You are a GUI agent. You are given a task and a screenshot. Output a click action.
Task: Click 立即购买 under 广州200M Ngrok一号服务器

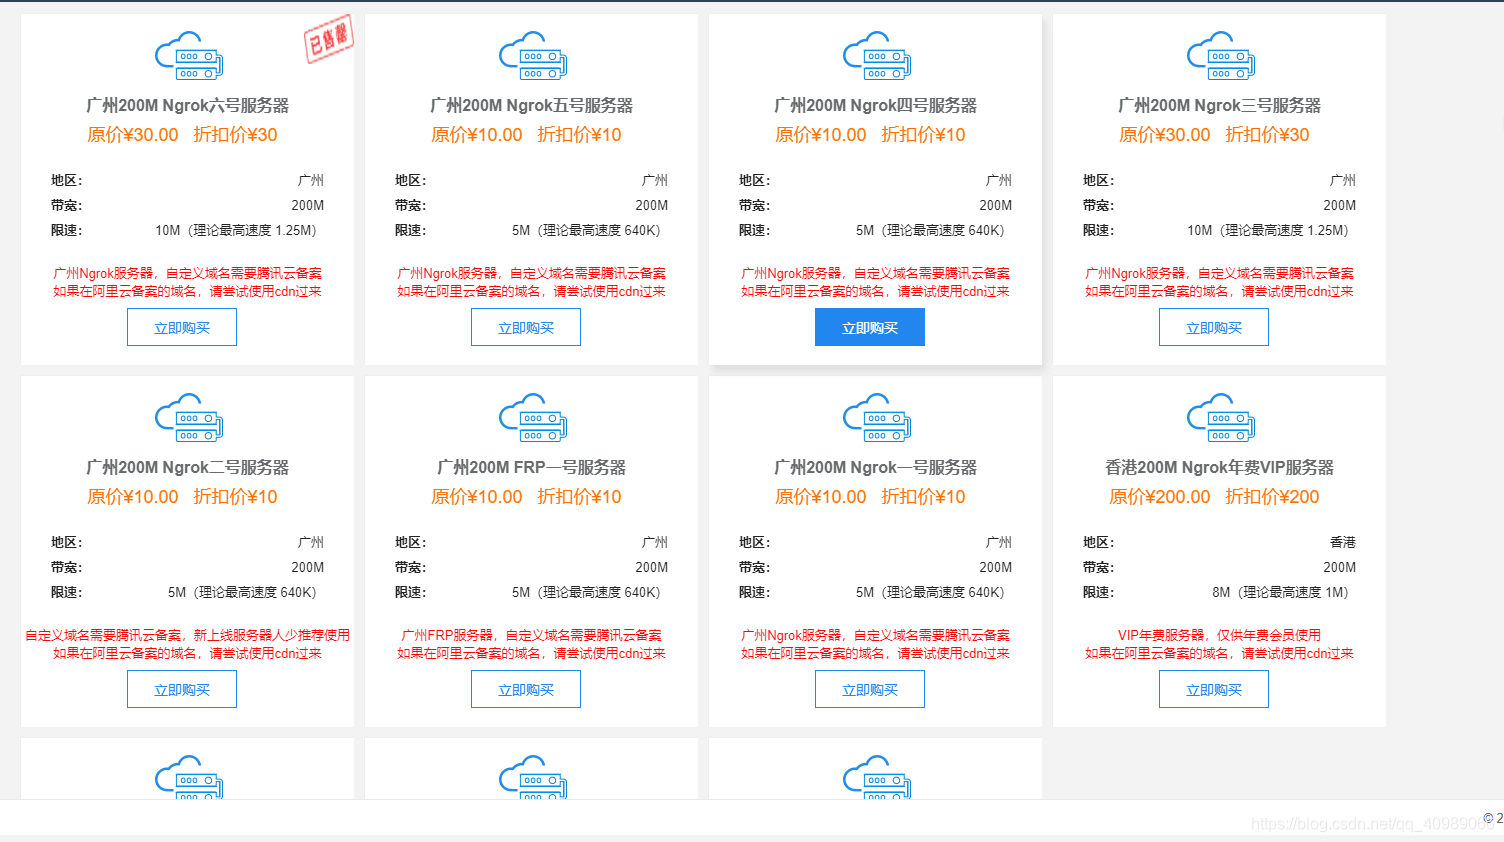[870, 689]
